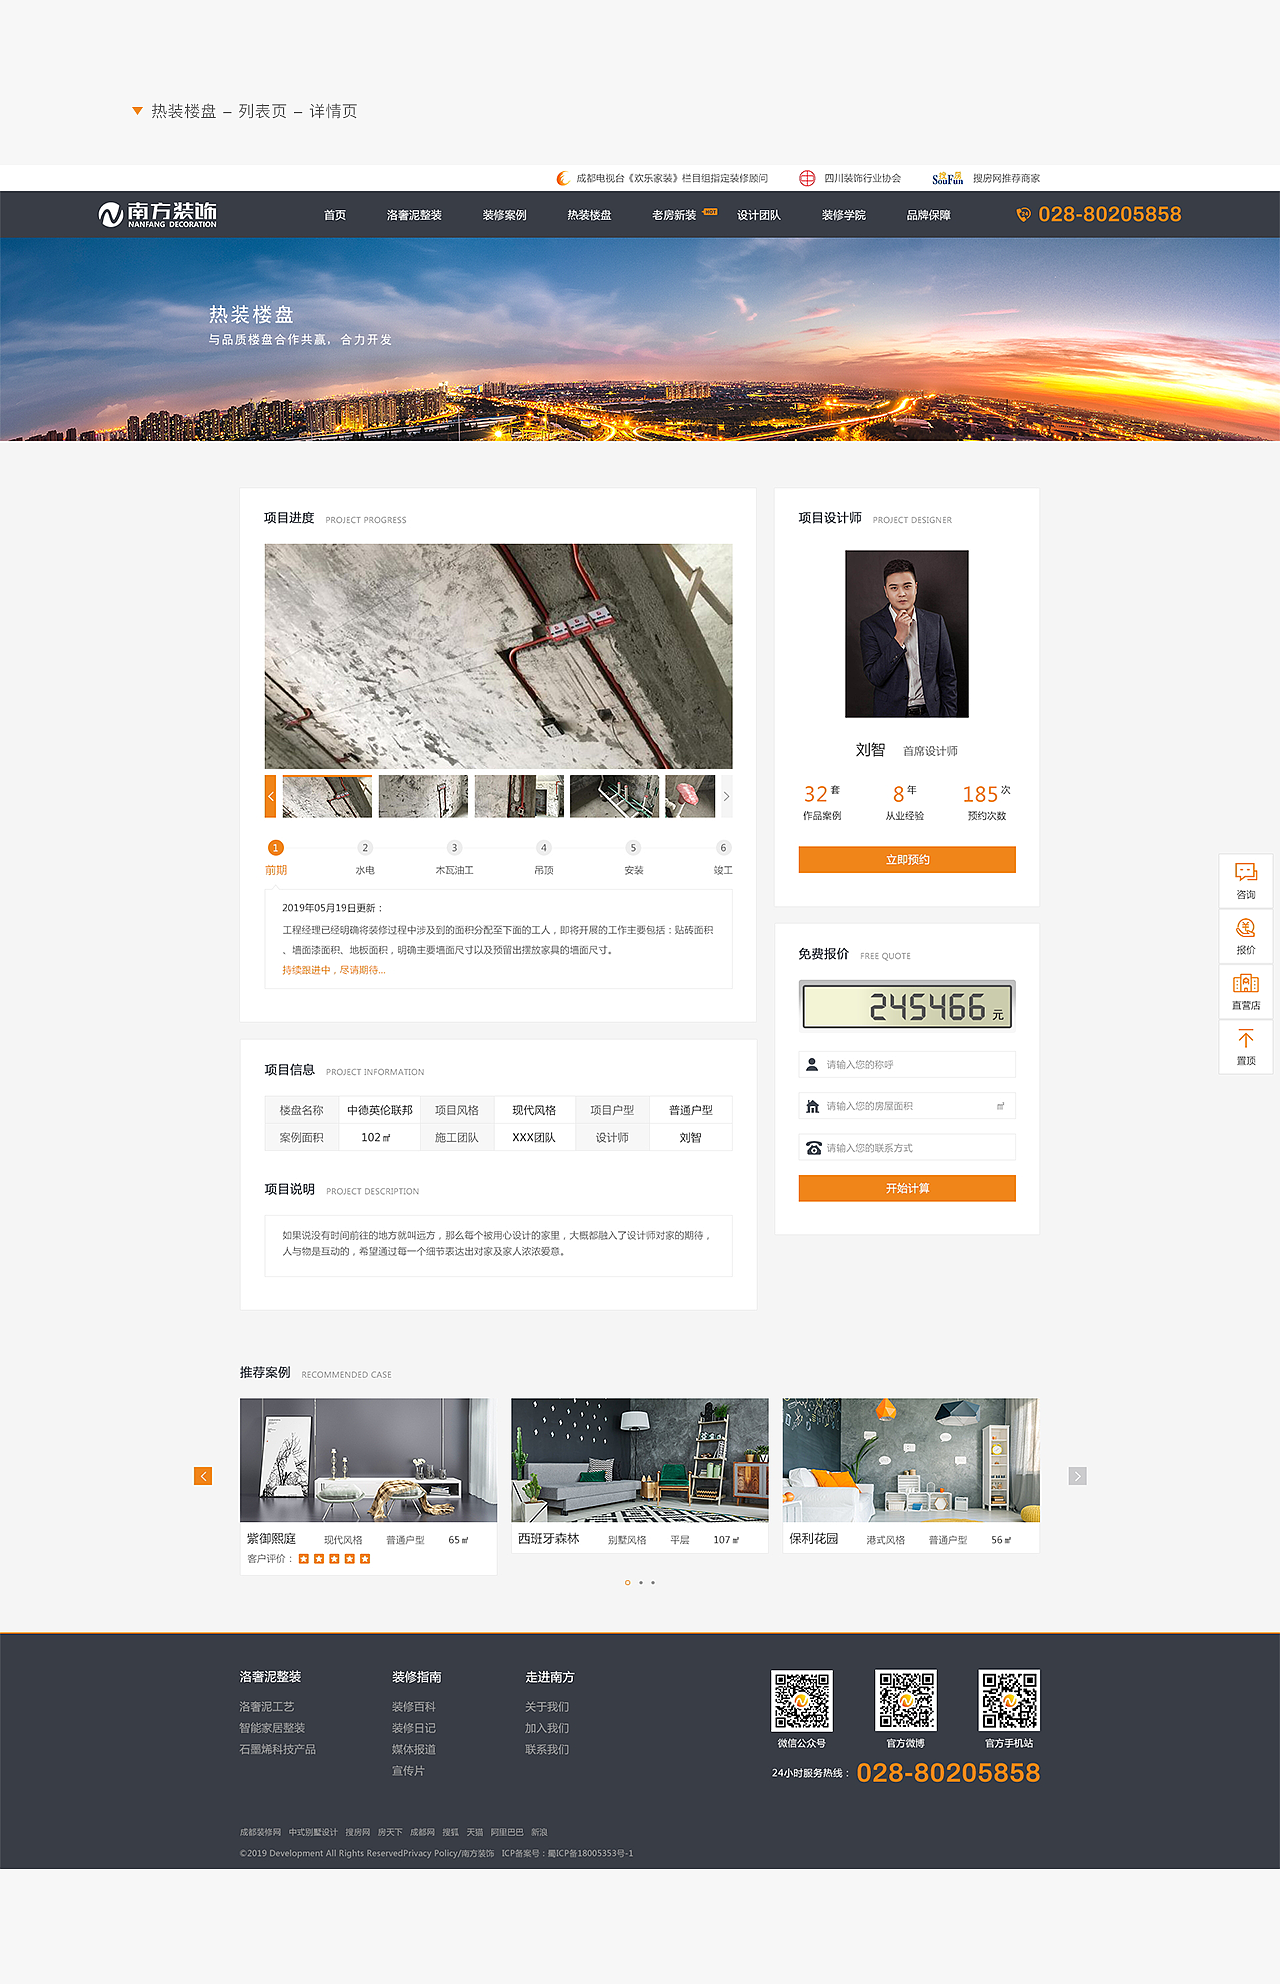Click the phone icon beside 028-80205858 in header
Image resolution: width=1280 pixels, height=1984 pixels.
pyautogui.click(x=1023, y=214)
